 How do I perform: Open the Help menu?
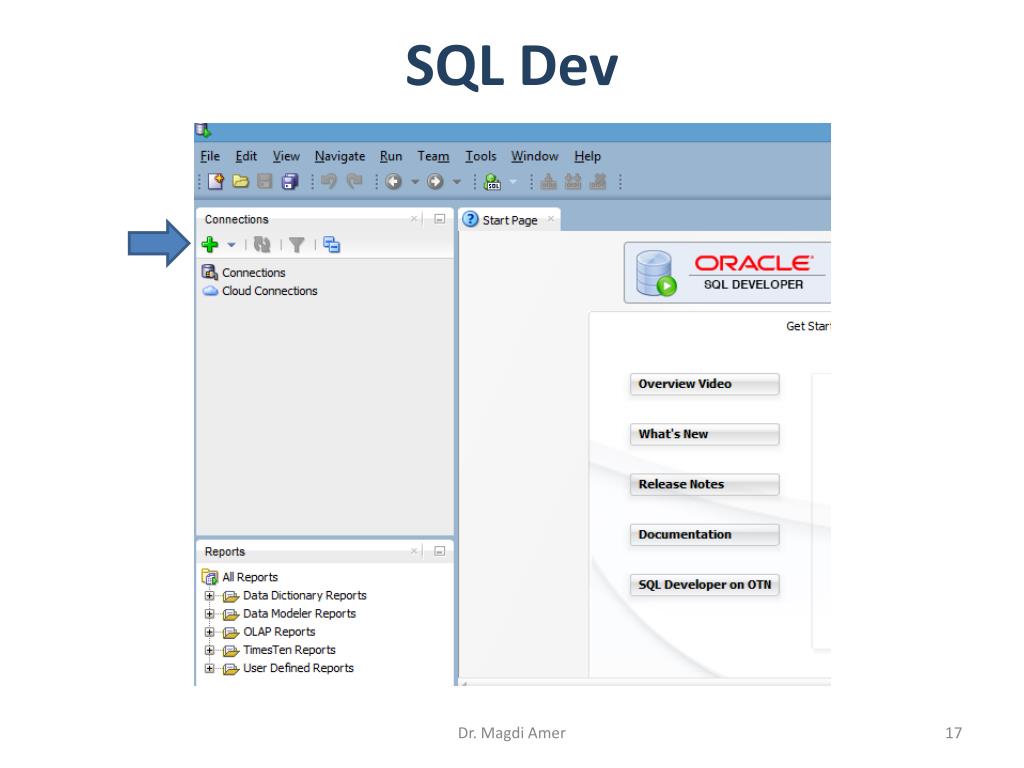tap(587, 156)
